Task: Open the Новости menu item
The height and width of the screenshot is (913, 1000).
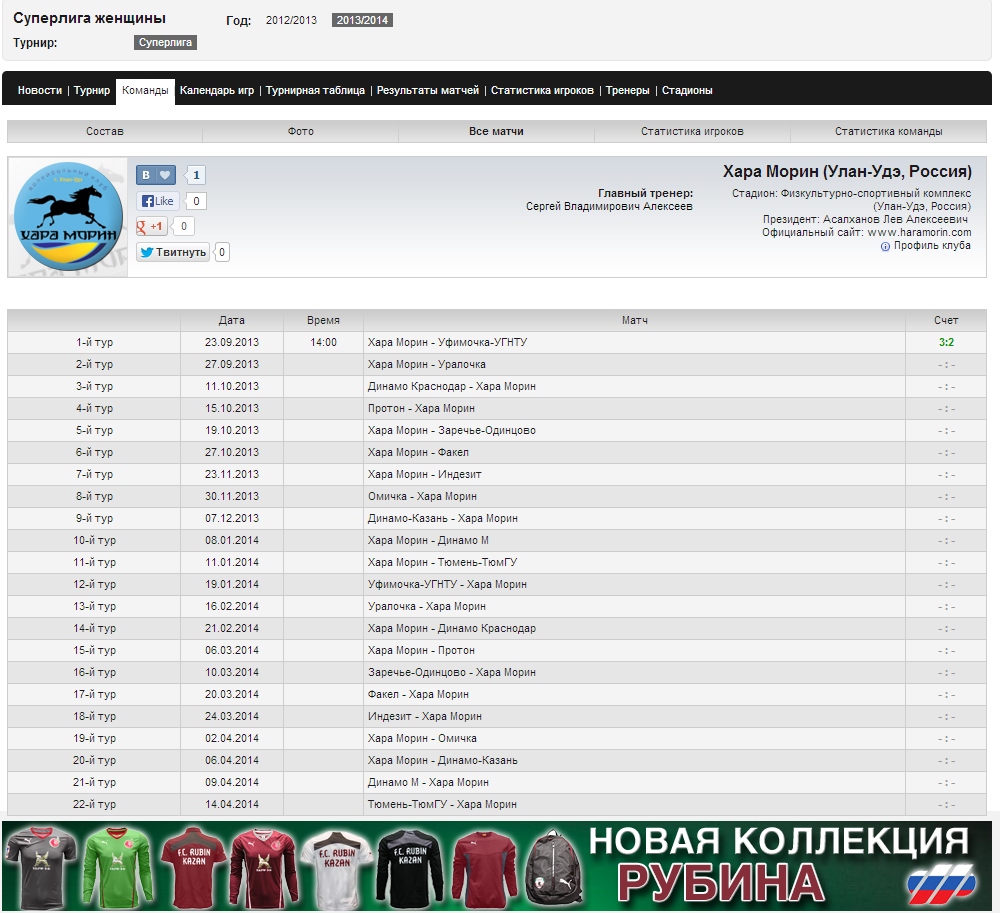Action: tap(40, 91)
